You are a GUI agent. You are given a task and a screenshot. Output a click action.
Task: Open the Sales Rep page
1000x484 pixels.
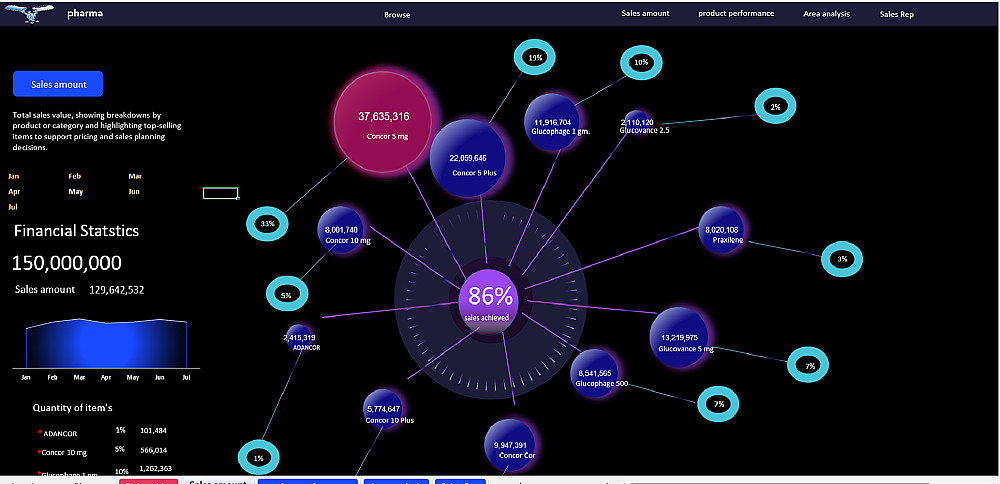(x=897, y=14)
